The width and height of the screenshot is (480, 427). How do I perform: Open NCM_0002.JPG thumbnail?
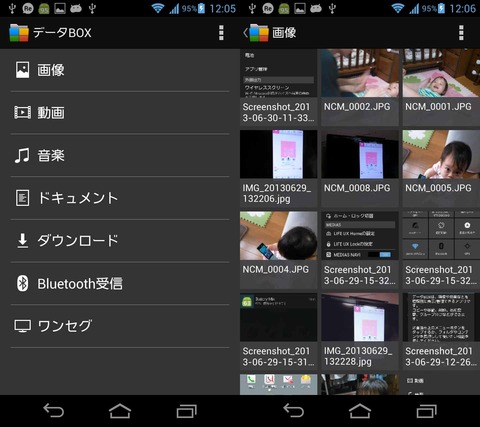click(360, 73)
